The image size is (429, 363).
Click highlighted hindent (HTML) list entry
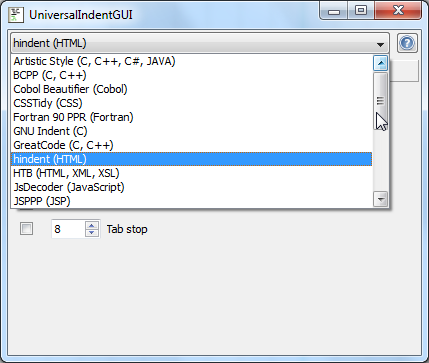click(x=191, y=159)
